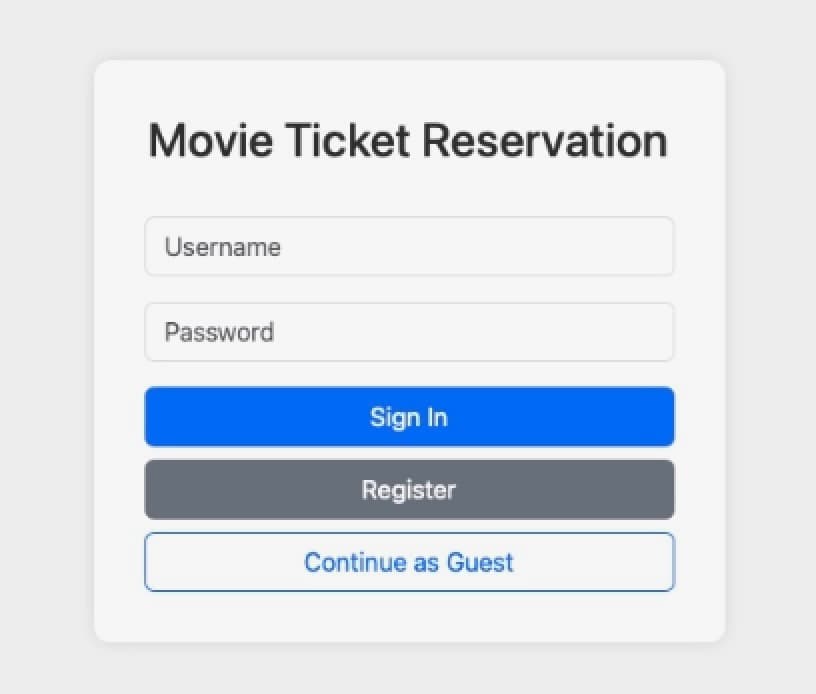This screenshot has height=694, width=816.
Task: Proceed without an account as Guest
Action: (x=409, y=562)
